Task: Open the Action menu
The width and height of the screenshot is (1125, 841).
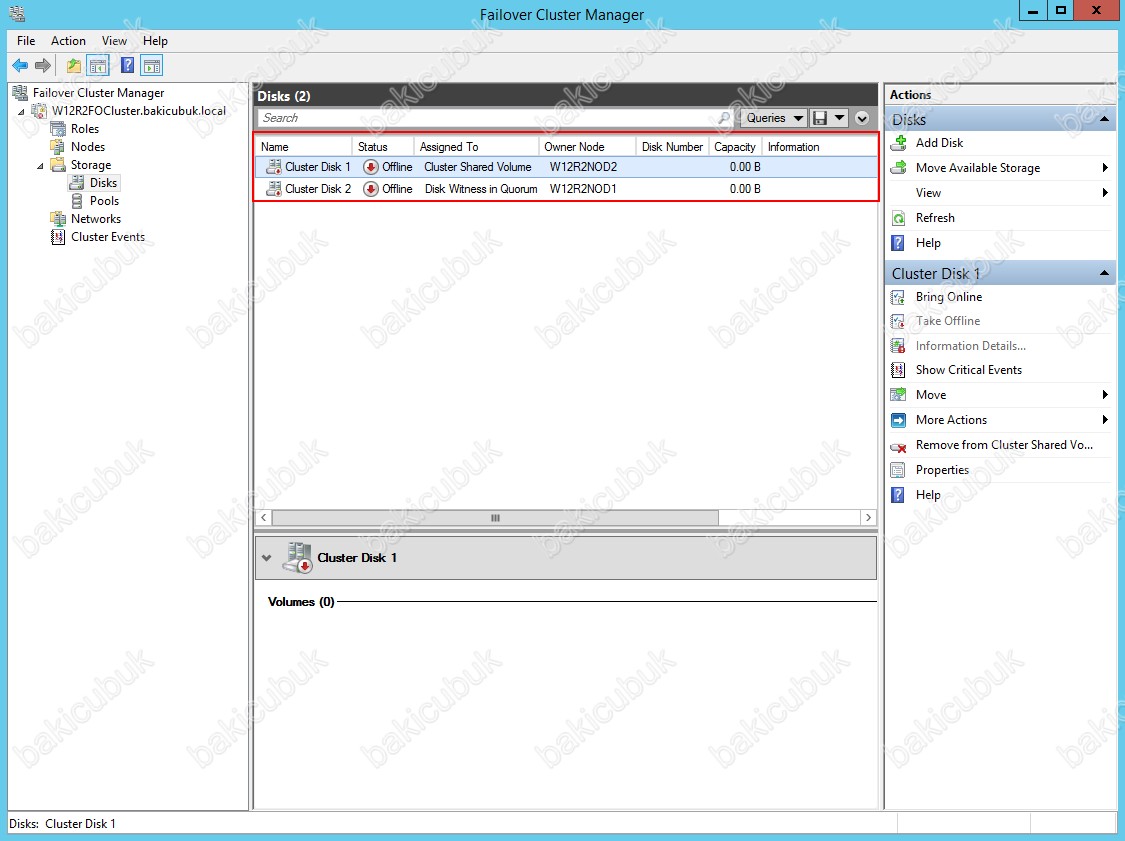Action: (x=68, y=41)
